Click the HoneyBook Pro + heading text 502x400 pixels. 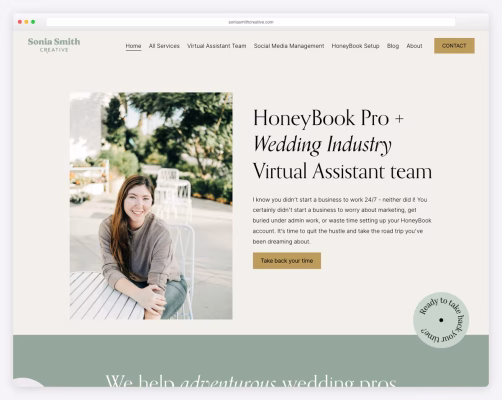coord(328,118)
